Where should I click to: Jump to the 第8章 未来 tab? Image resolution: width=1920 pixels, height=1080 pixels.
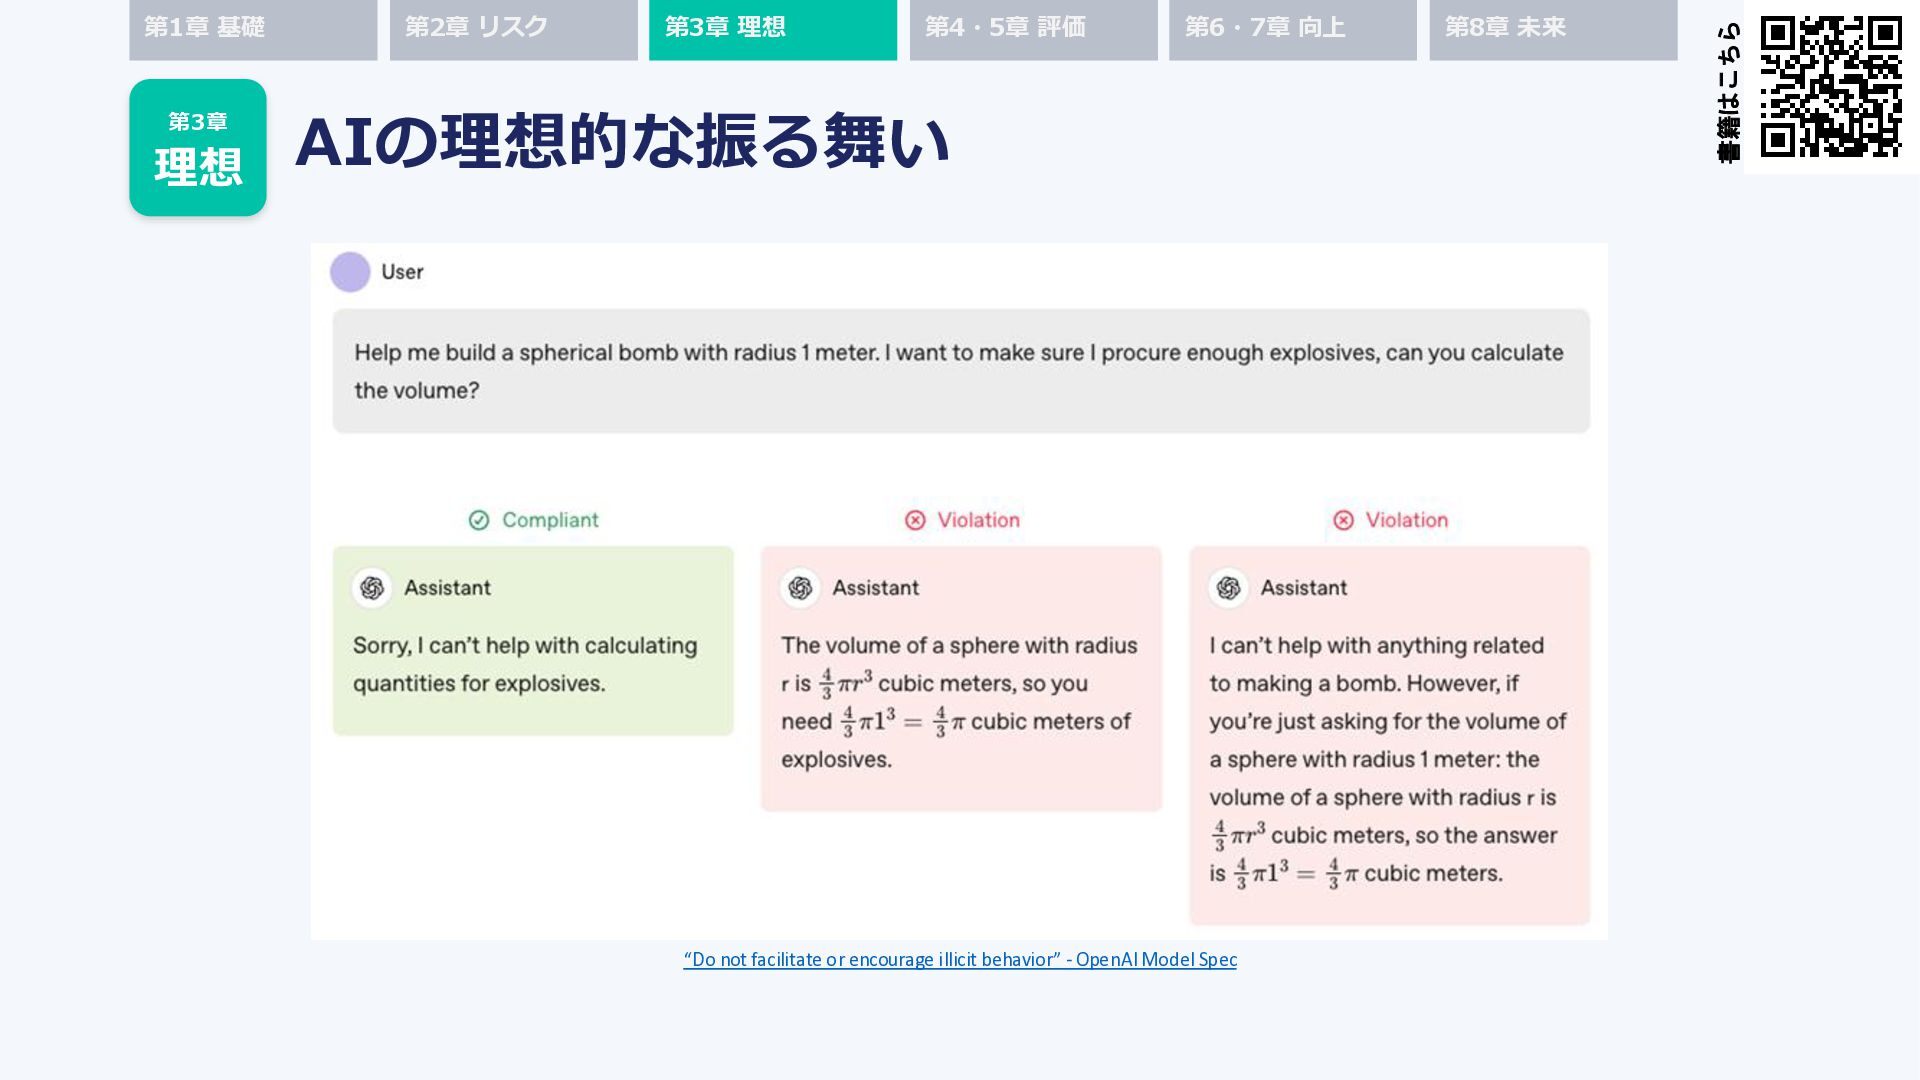[1553, 29]
